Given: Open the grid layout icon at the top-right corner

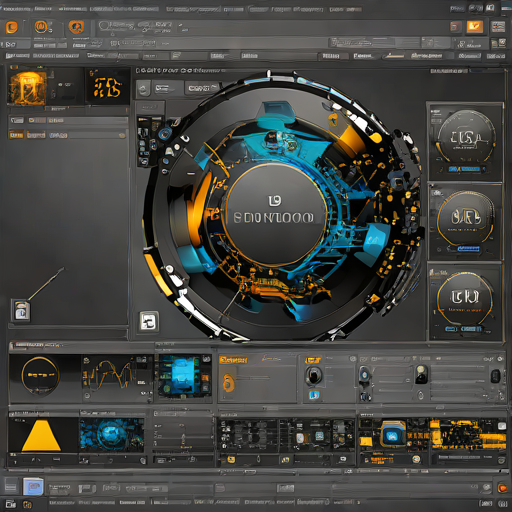Looking at the screenshot, I should (498, 27).
